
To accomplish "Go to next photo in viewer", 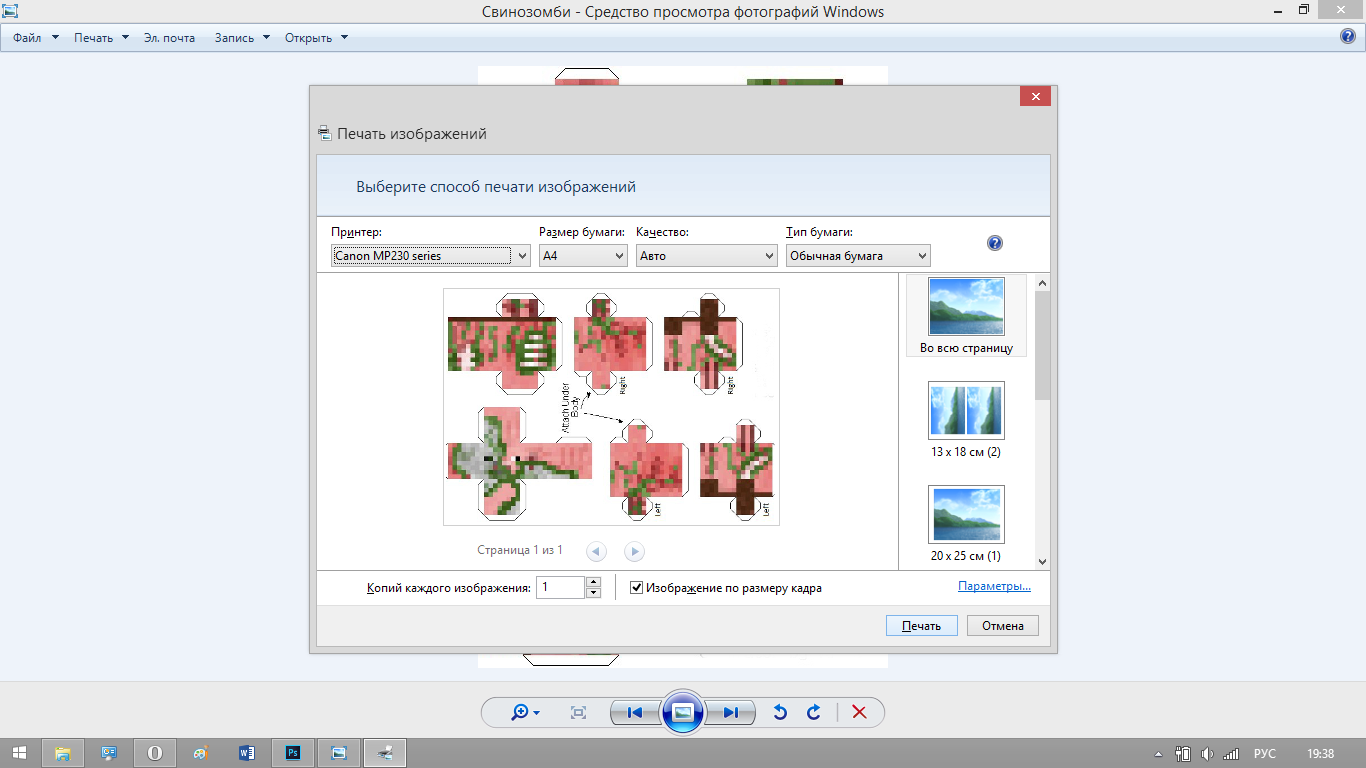I will tap(730, 712).
